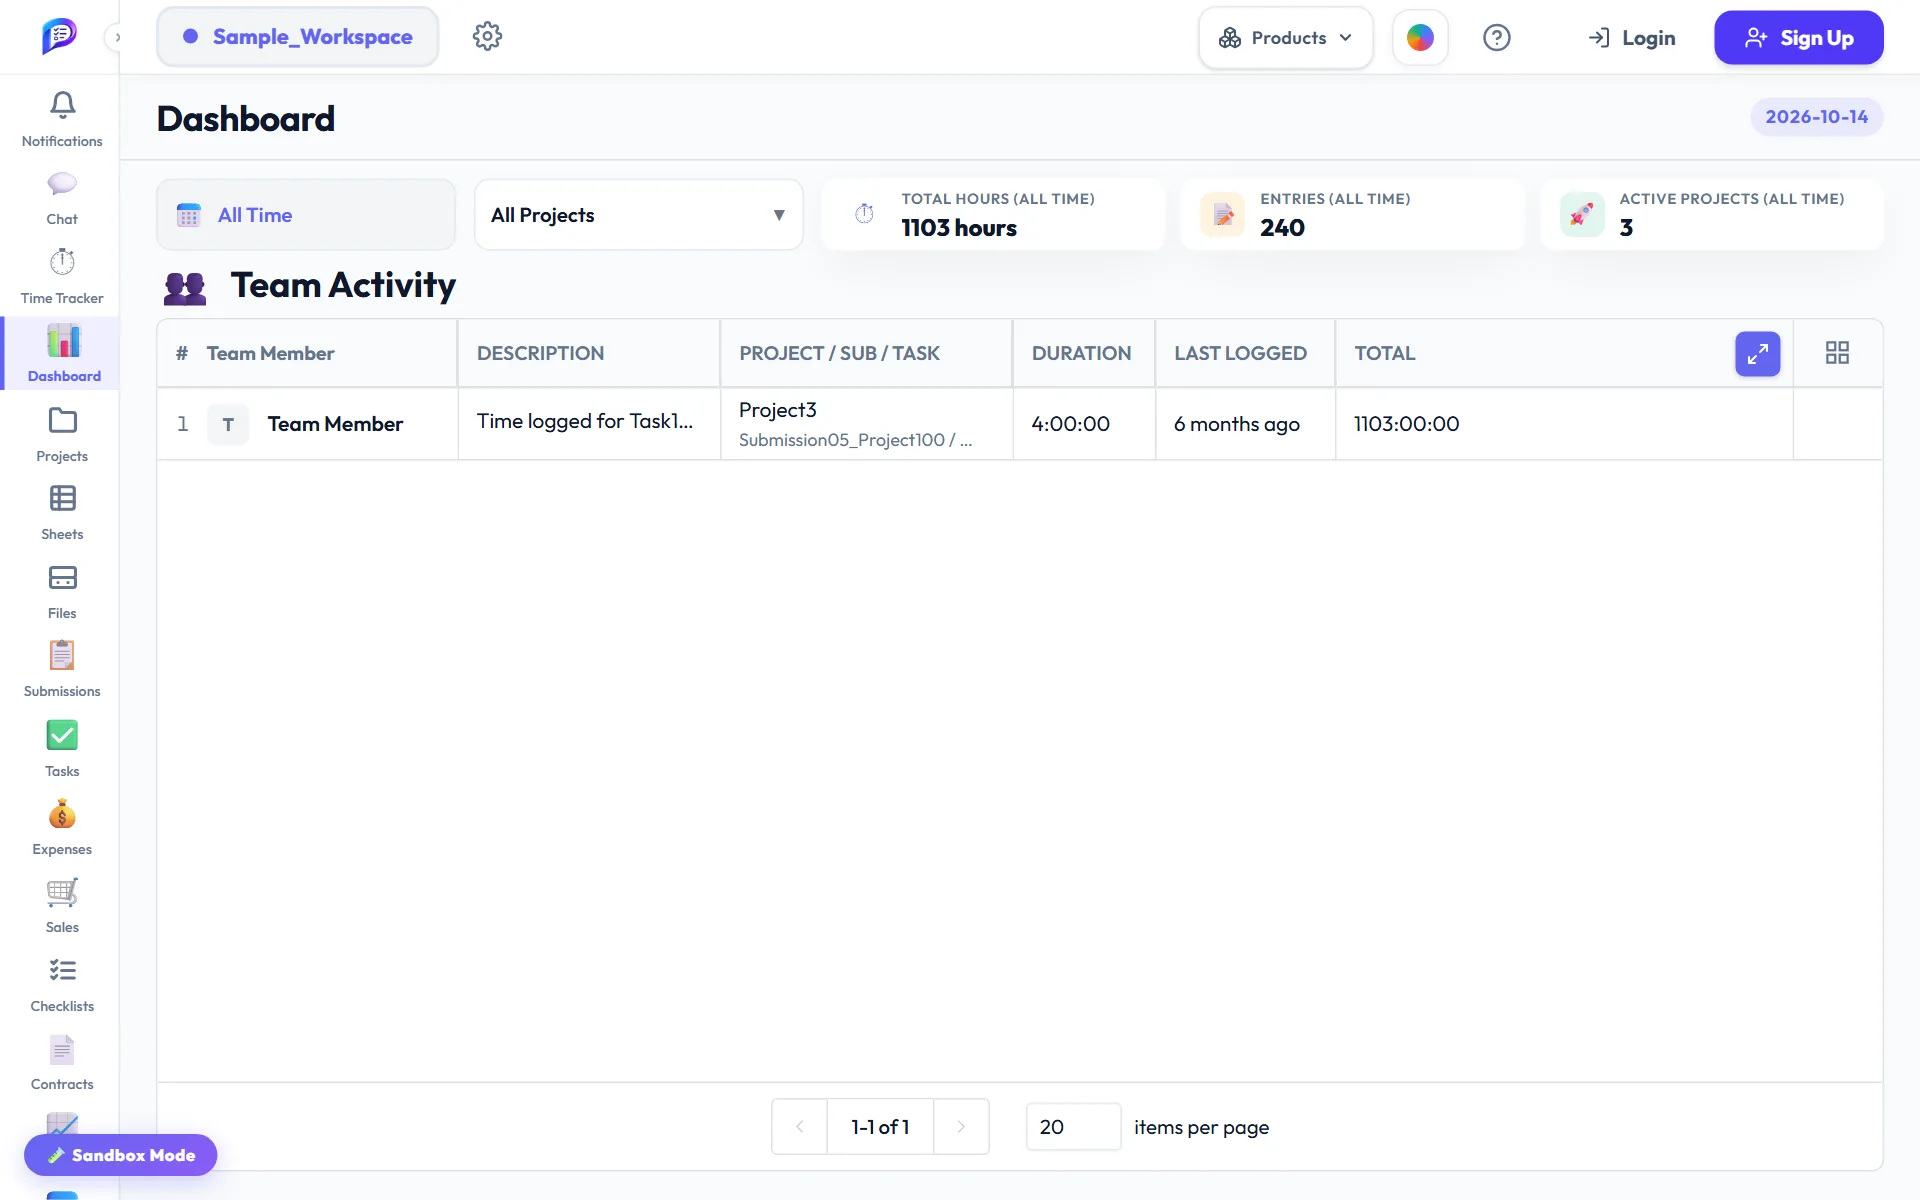
Task: Open the help question mark icon
Action: pyautogui.click(x=1496, y=38)
